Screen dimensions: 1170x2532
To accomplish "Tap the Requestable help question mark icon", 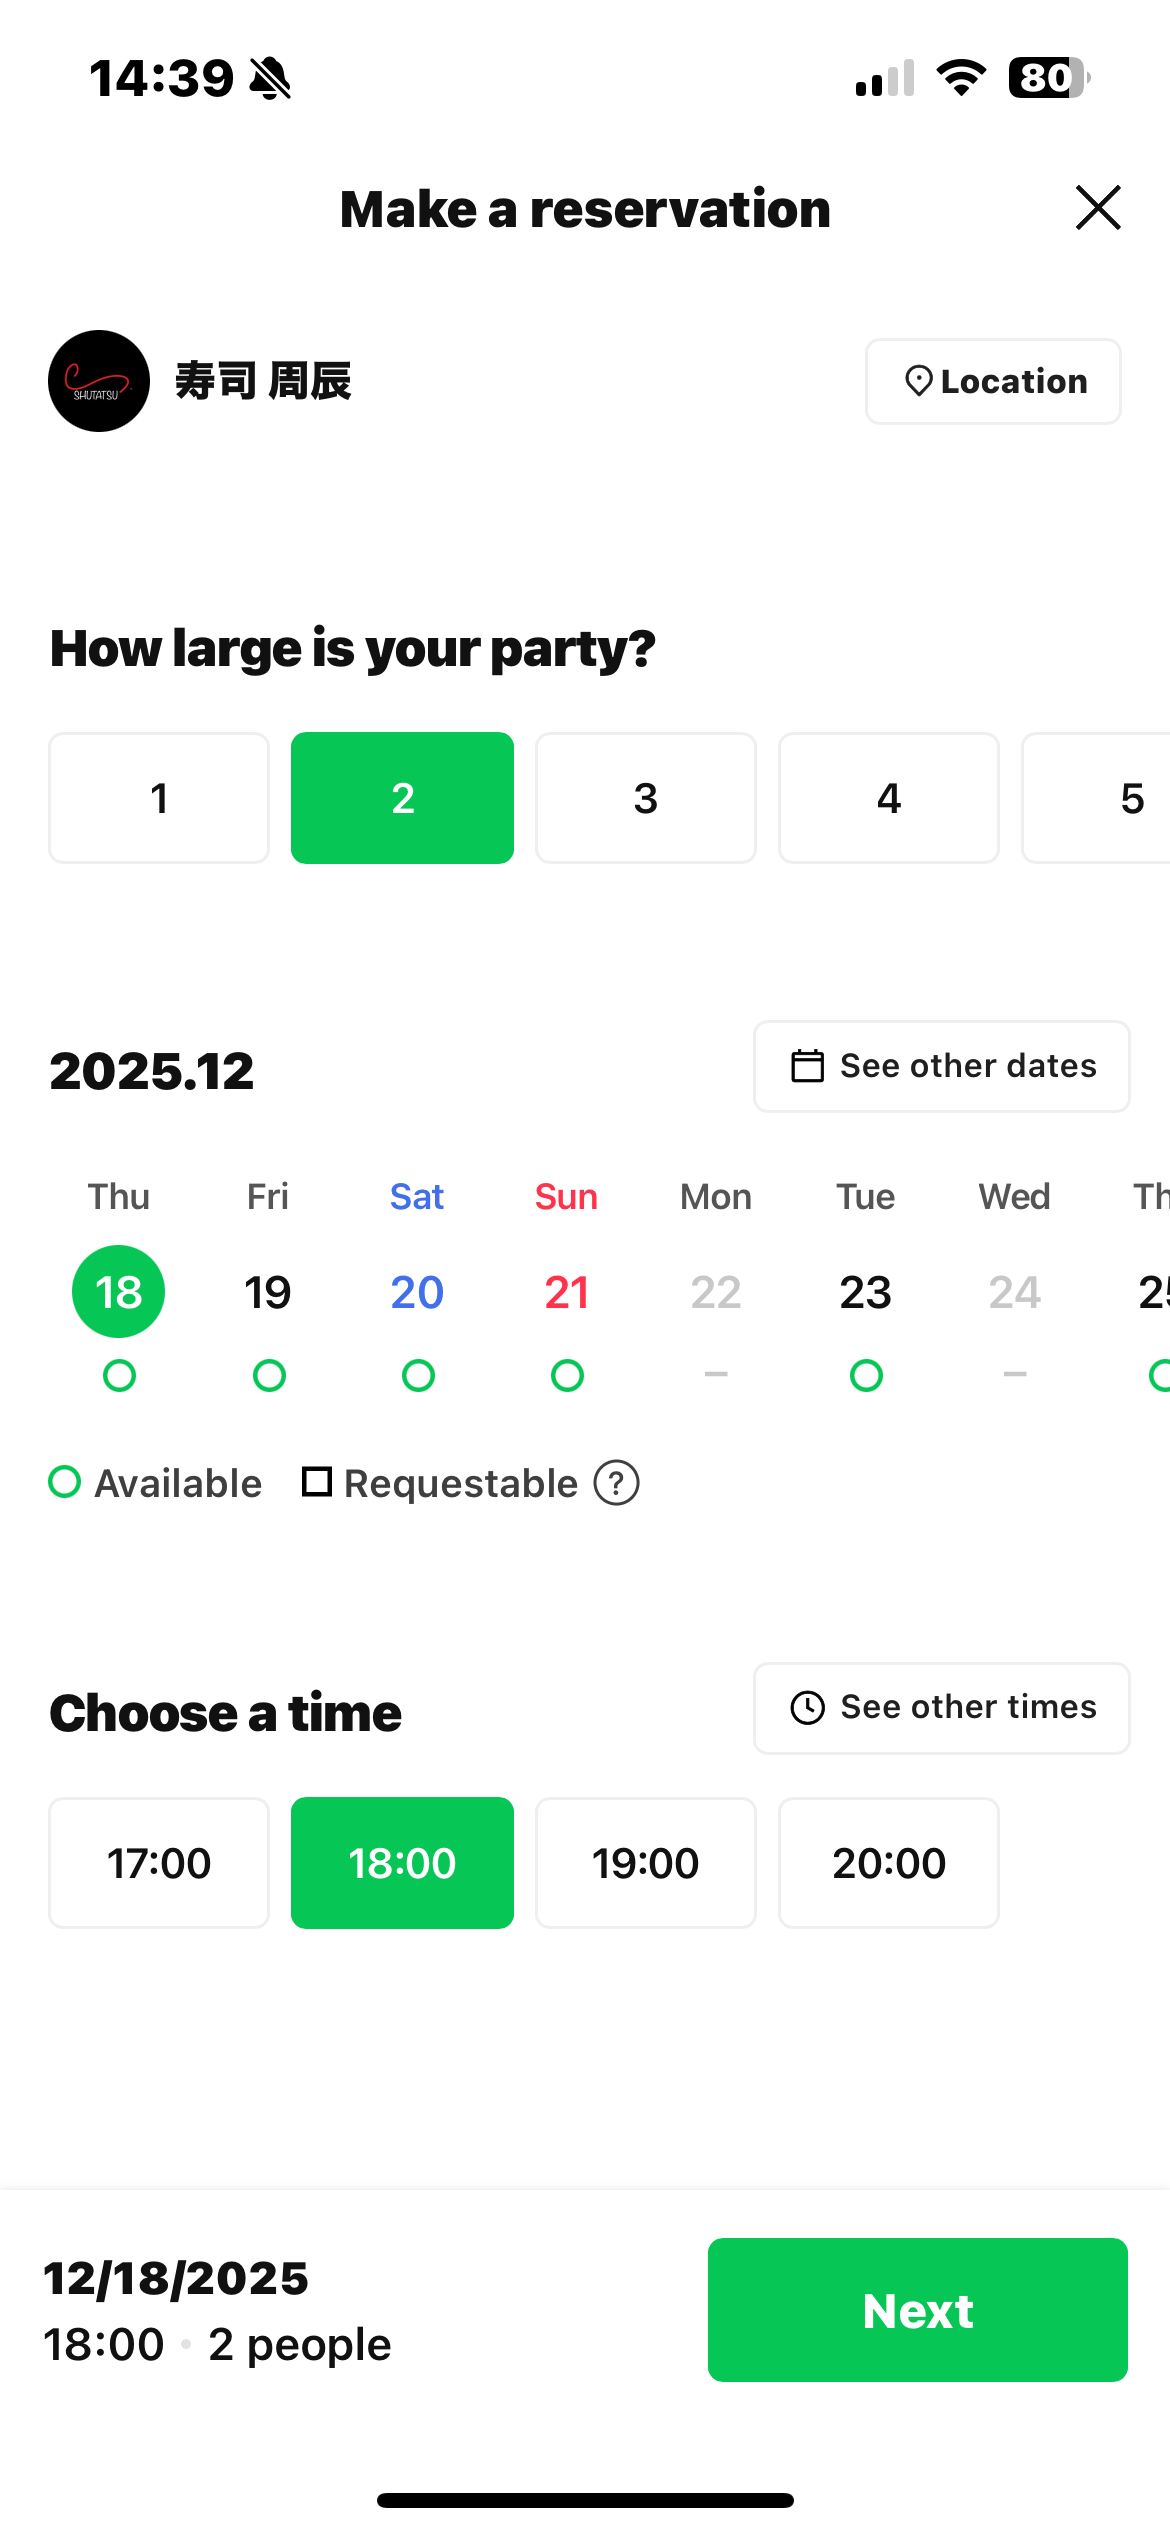I will coord(616,1483).
